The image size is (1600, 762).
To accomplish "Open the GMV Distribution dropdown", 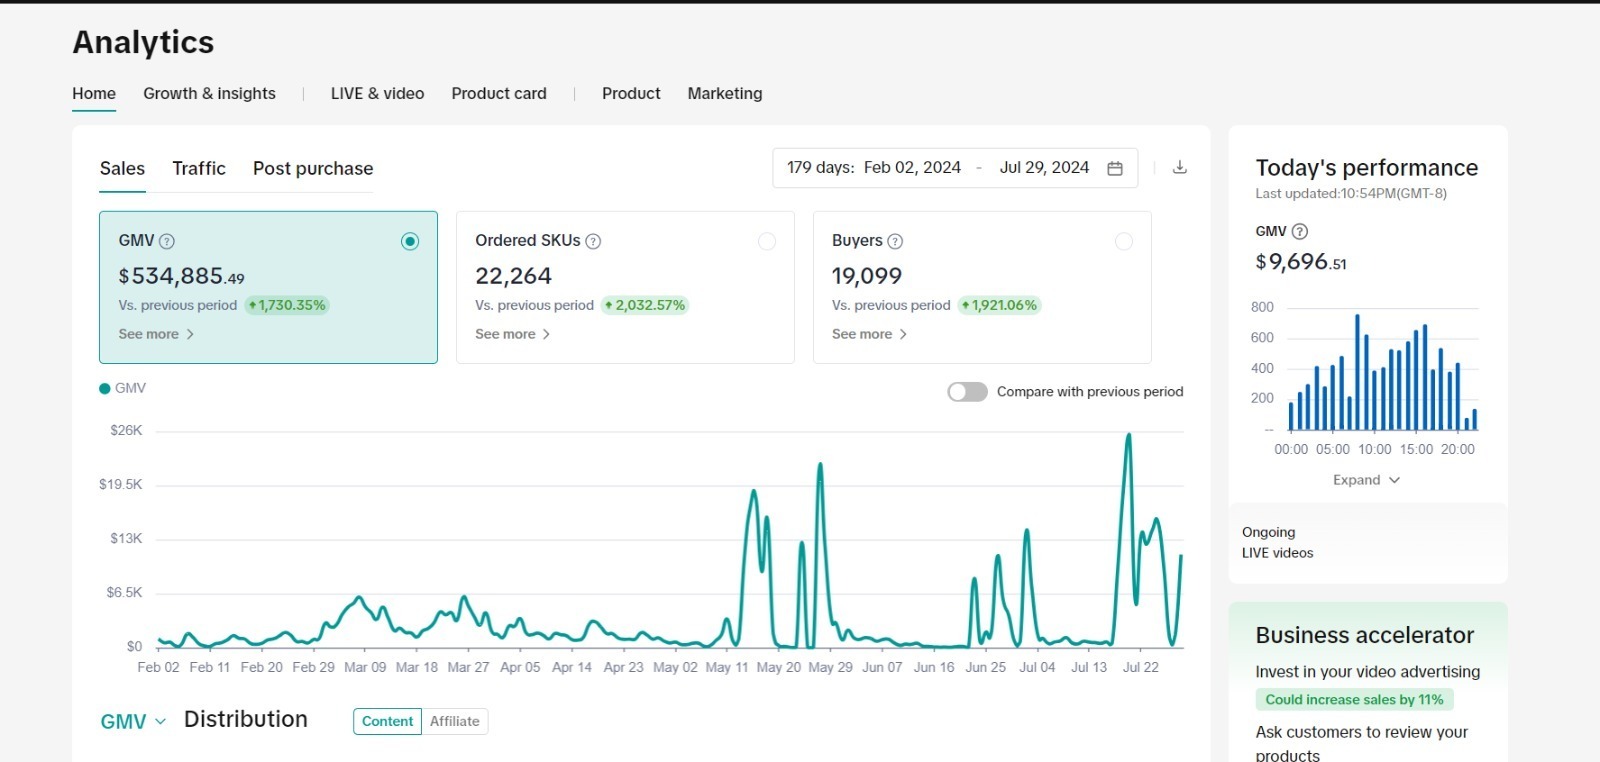I will pyautogui.click(x=133, y=721).
